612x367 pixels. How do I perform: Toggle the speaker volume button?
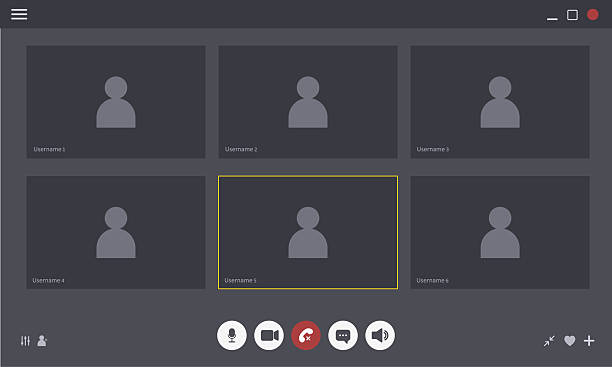coord(380,335)
